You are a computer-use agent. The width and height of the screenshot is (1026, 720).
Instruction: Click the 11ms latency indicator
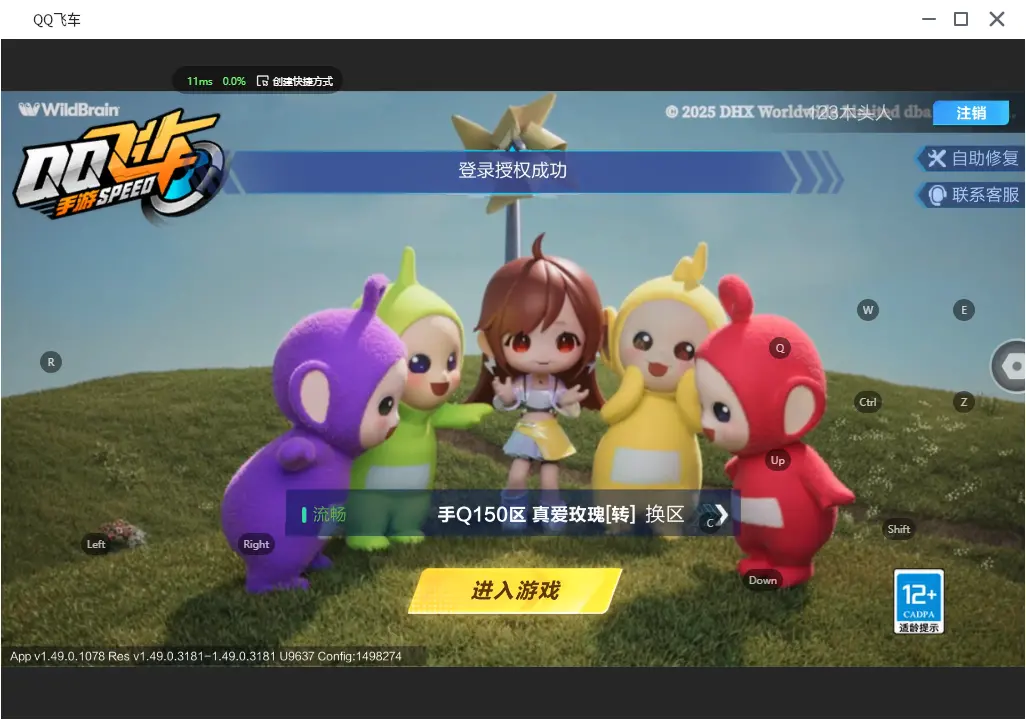pos(200,81)
